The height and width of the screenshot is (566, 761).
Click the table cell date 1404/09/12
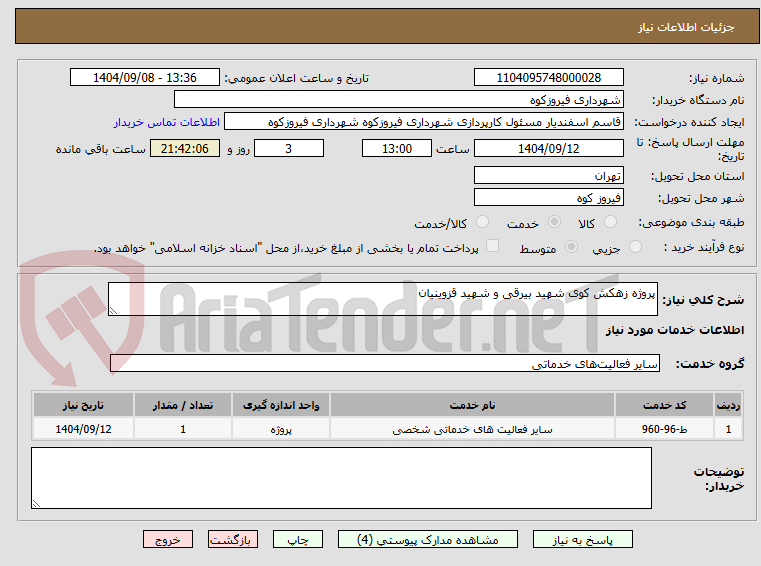(x=83, y=429)
